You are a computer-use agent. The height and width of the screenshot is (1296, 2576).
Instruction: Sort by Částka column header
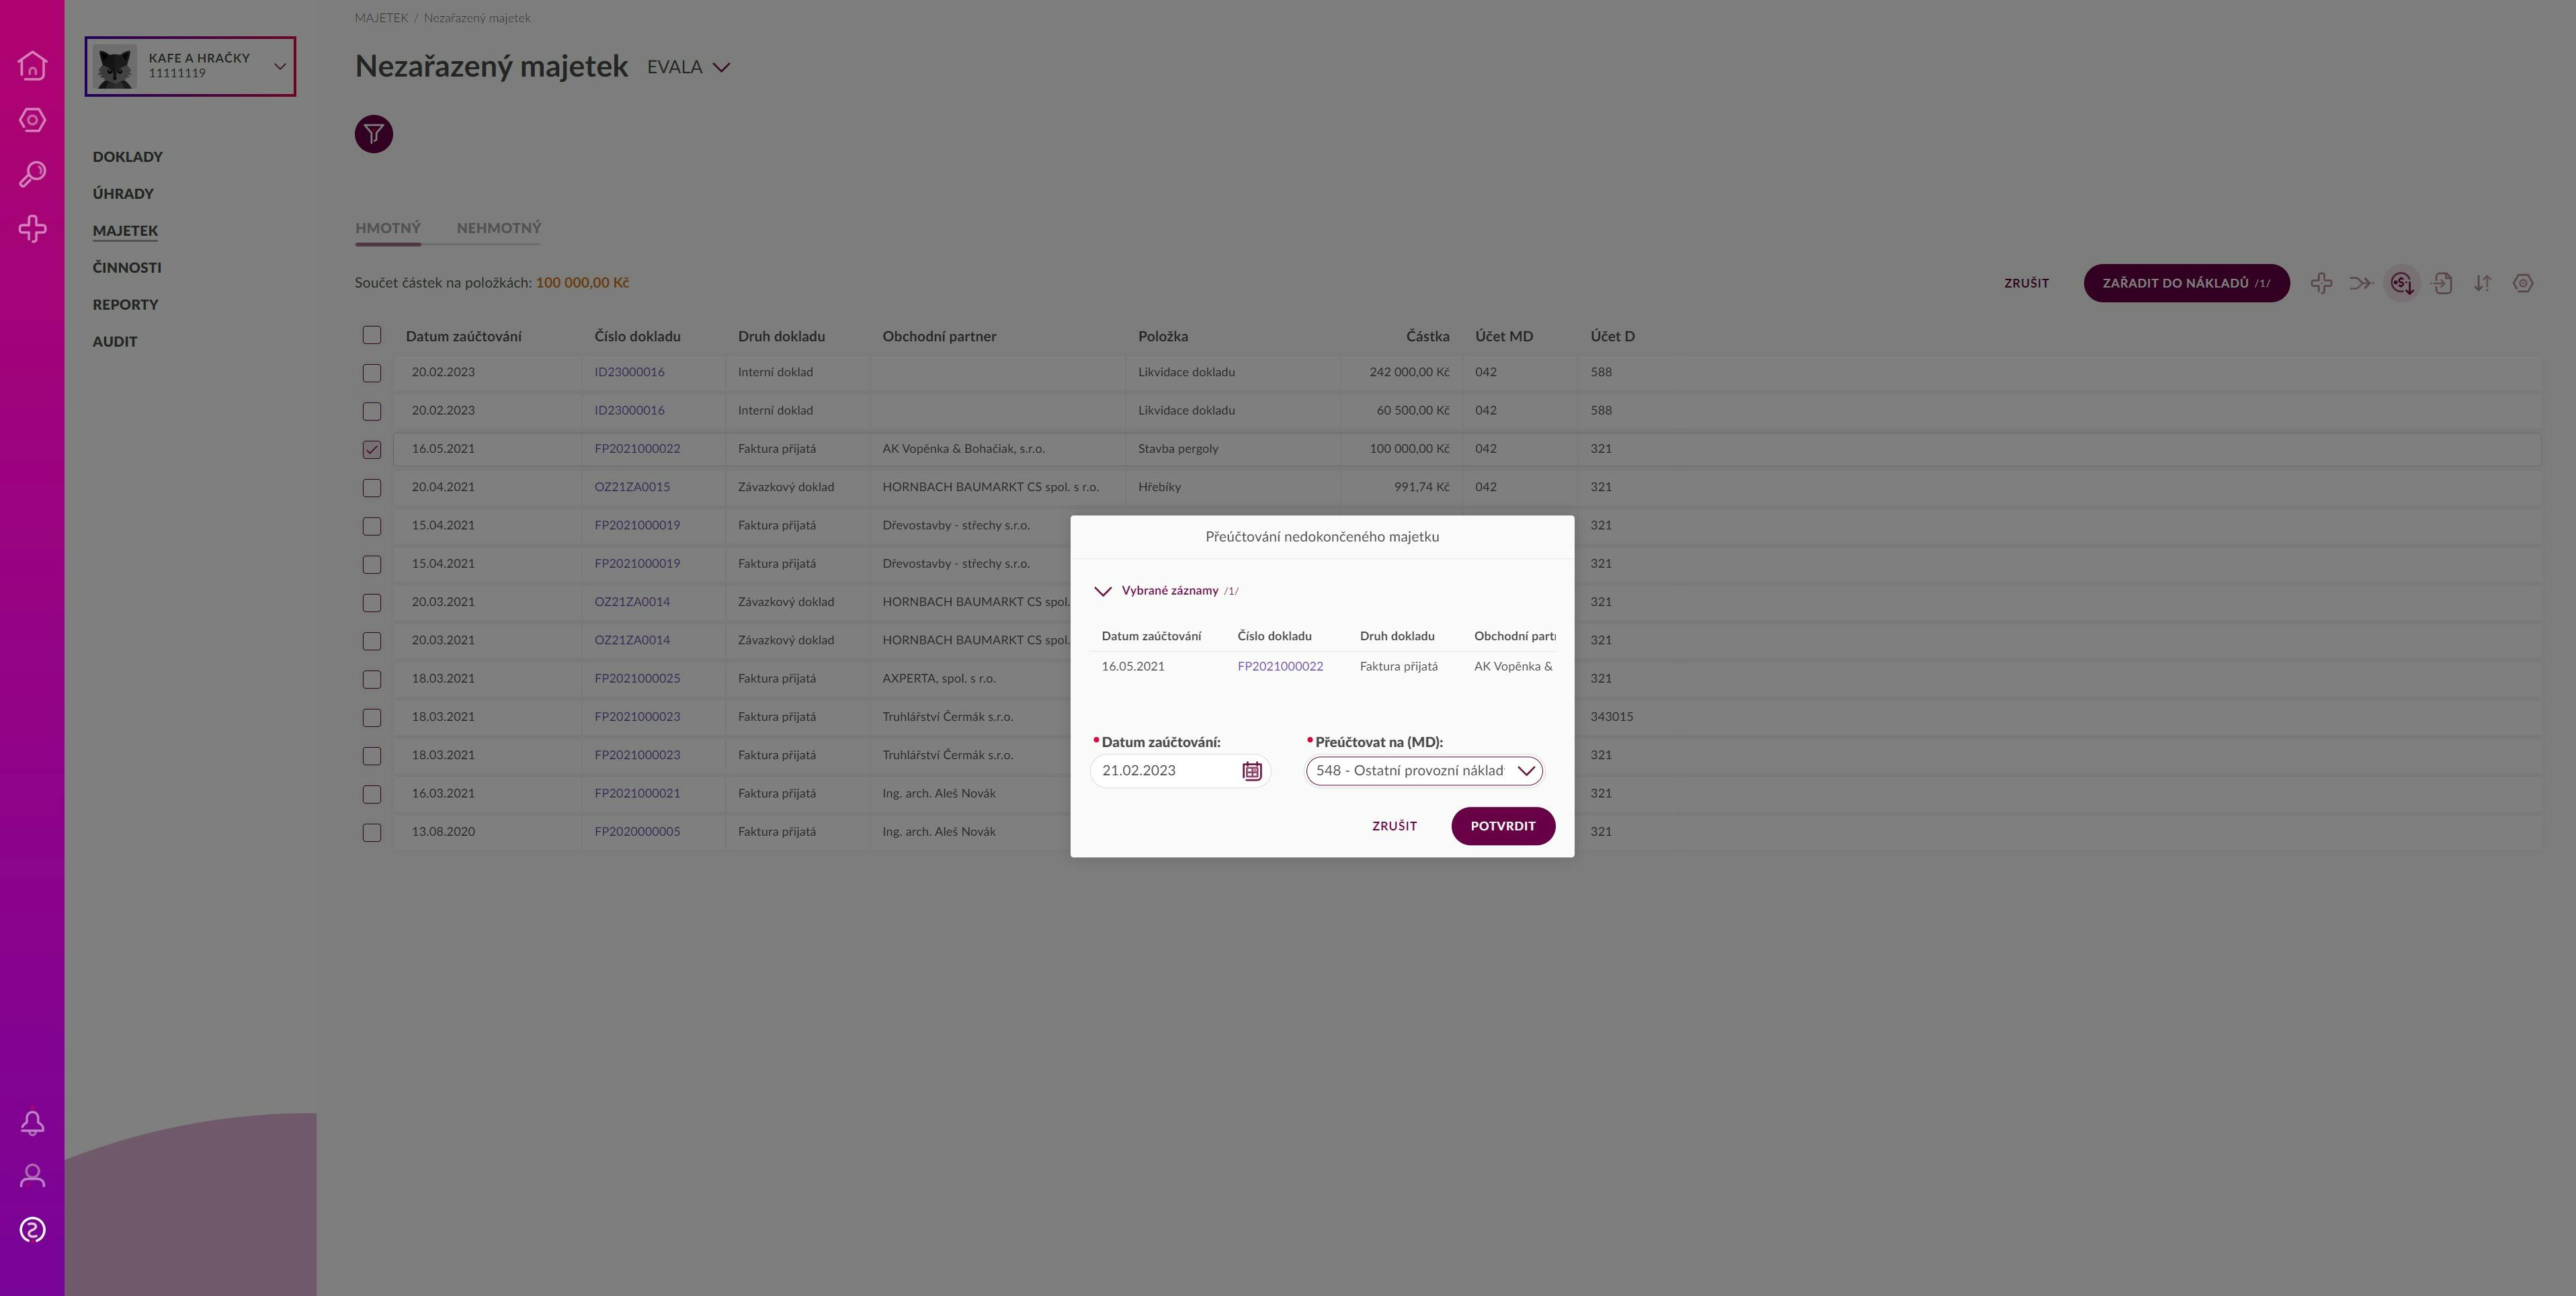pos(1427,337)
